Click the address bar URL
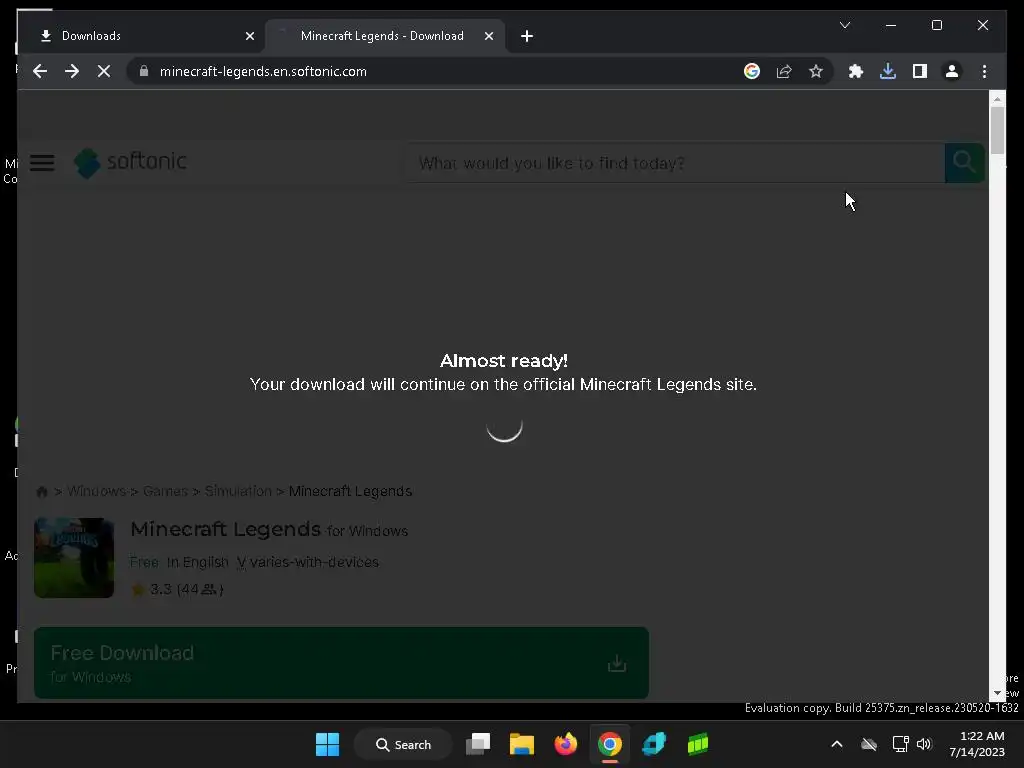1024x768 pixels. coord(263,71)
